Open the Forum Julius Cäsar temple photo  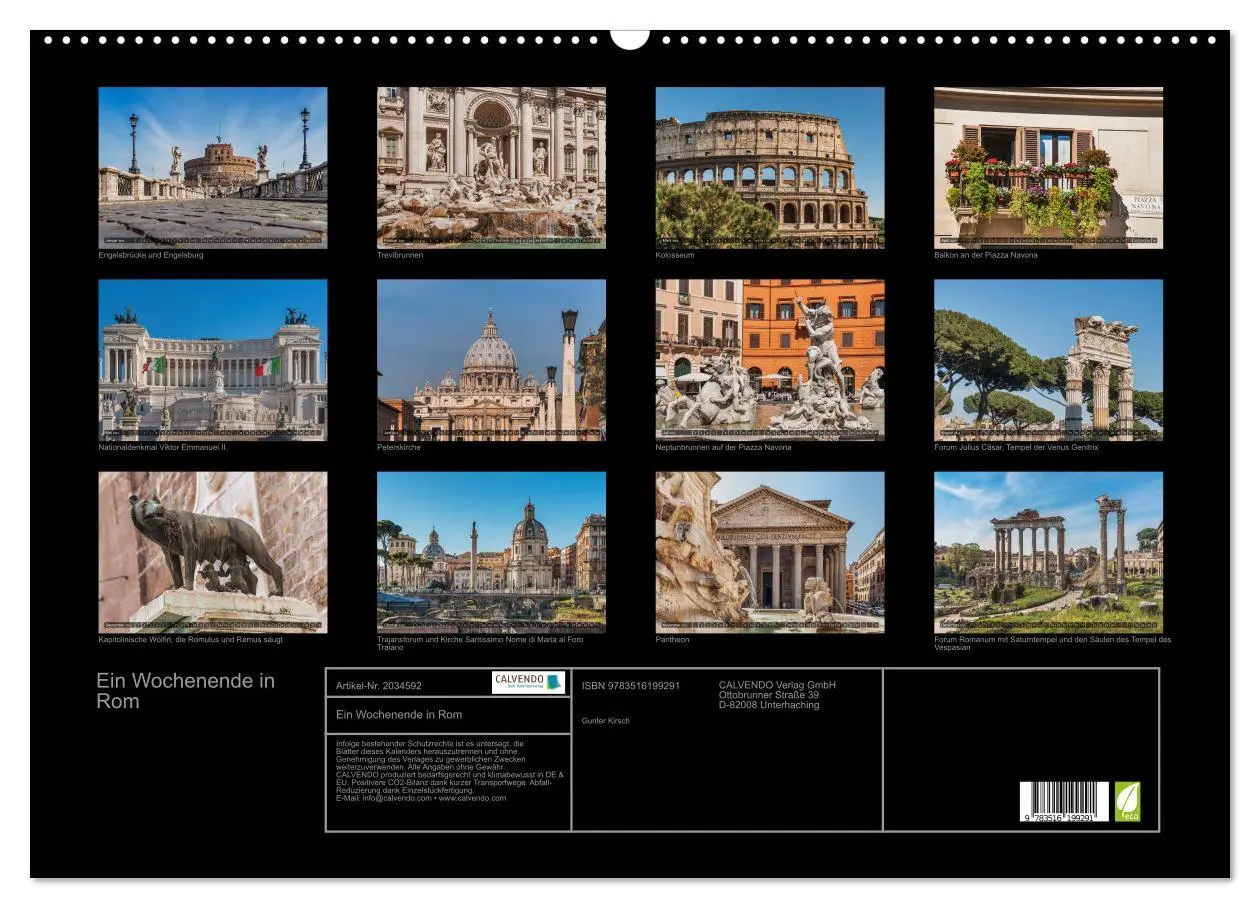tap(1048, 360)
